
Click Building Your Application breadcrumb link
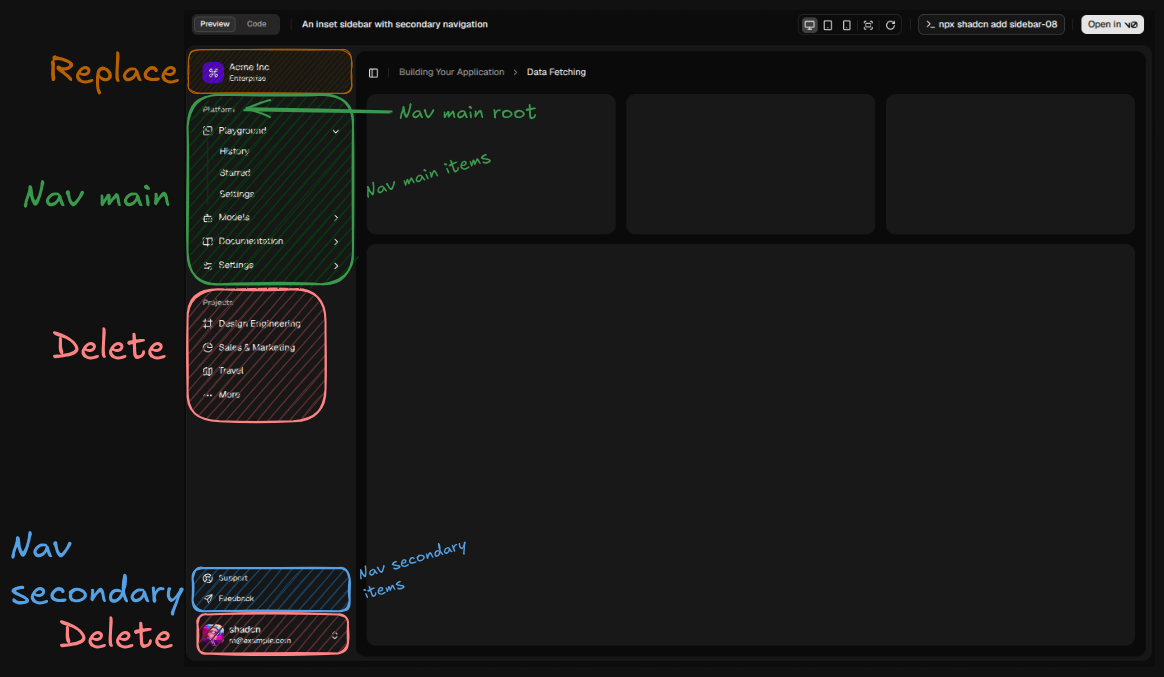click(x=451, y=73)
